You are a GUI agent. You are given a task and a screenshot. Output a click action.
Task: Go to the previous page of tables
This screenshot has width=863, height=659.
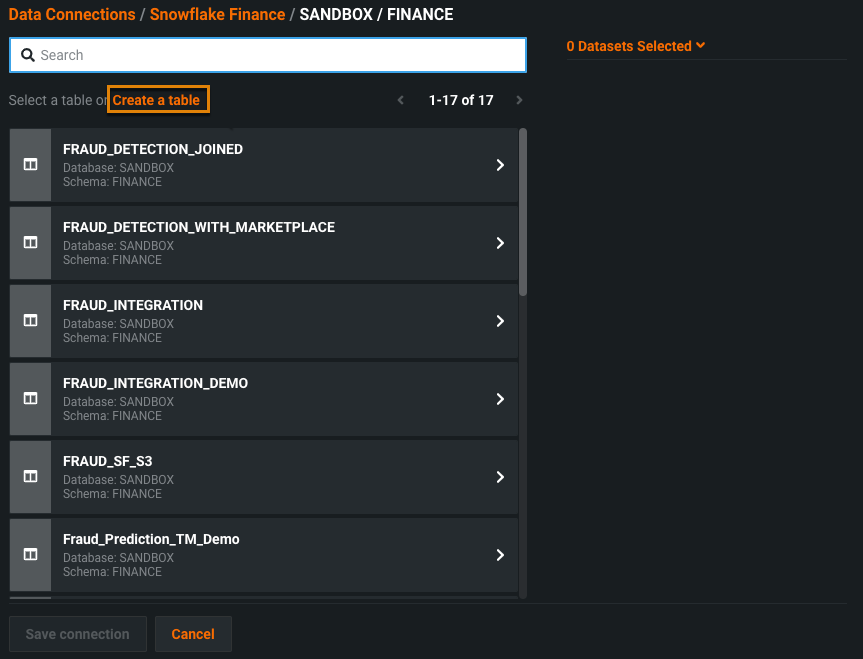401,100
